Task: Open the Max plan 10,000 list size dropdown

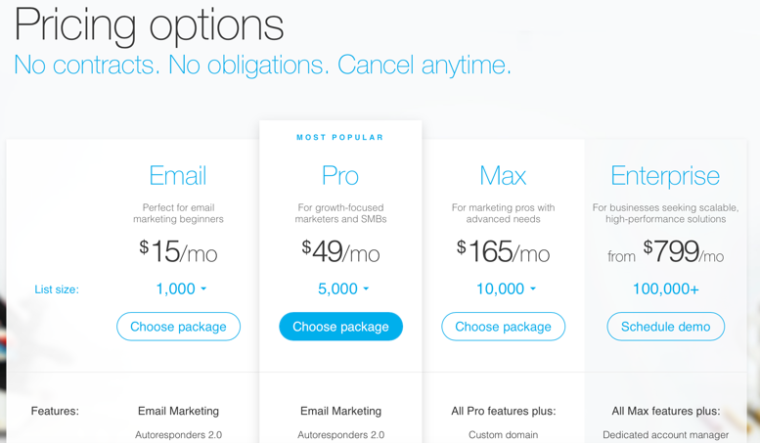Action: click(505, 289)
